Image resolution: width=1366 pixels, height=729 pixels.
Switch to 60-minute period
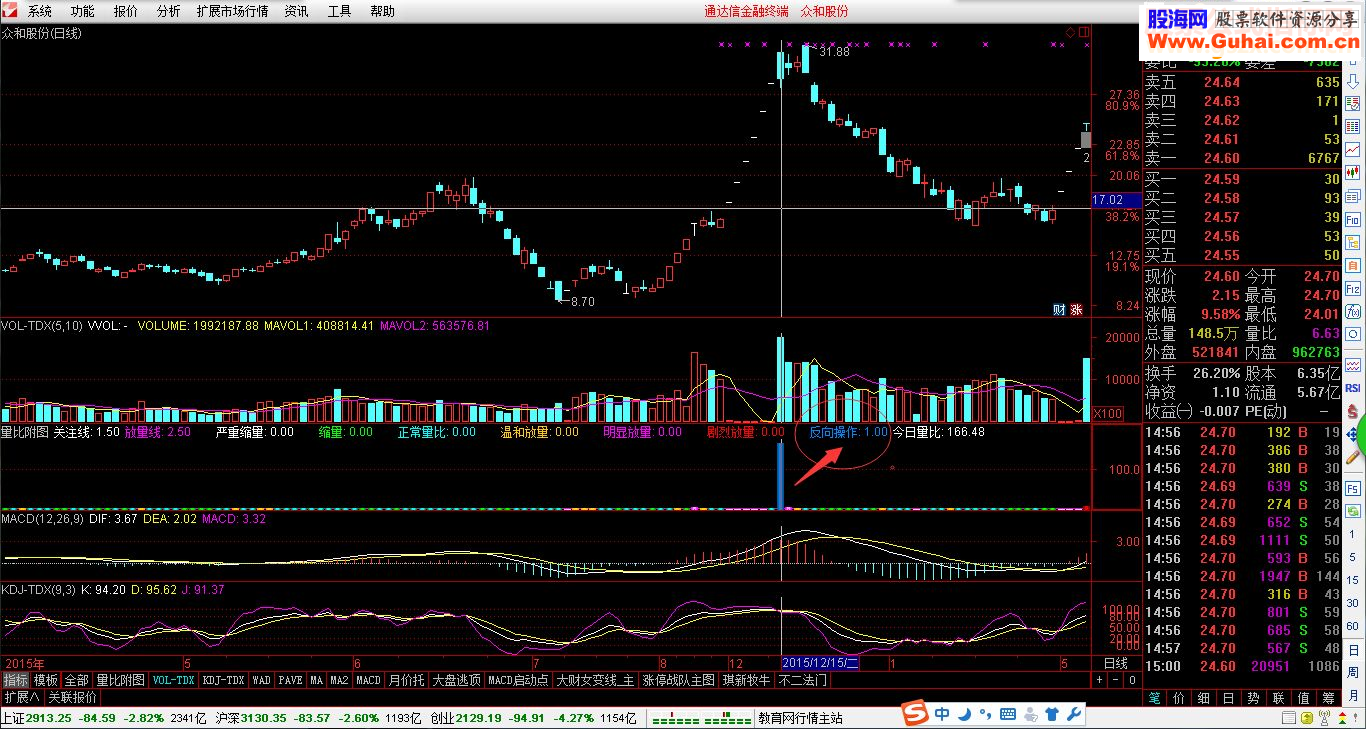coord(1352,626)
